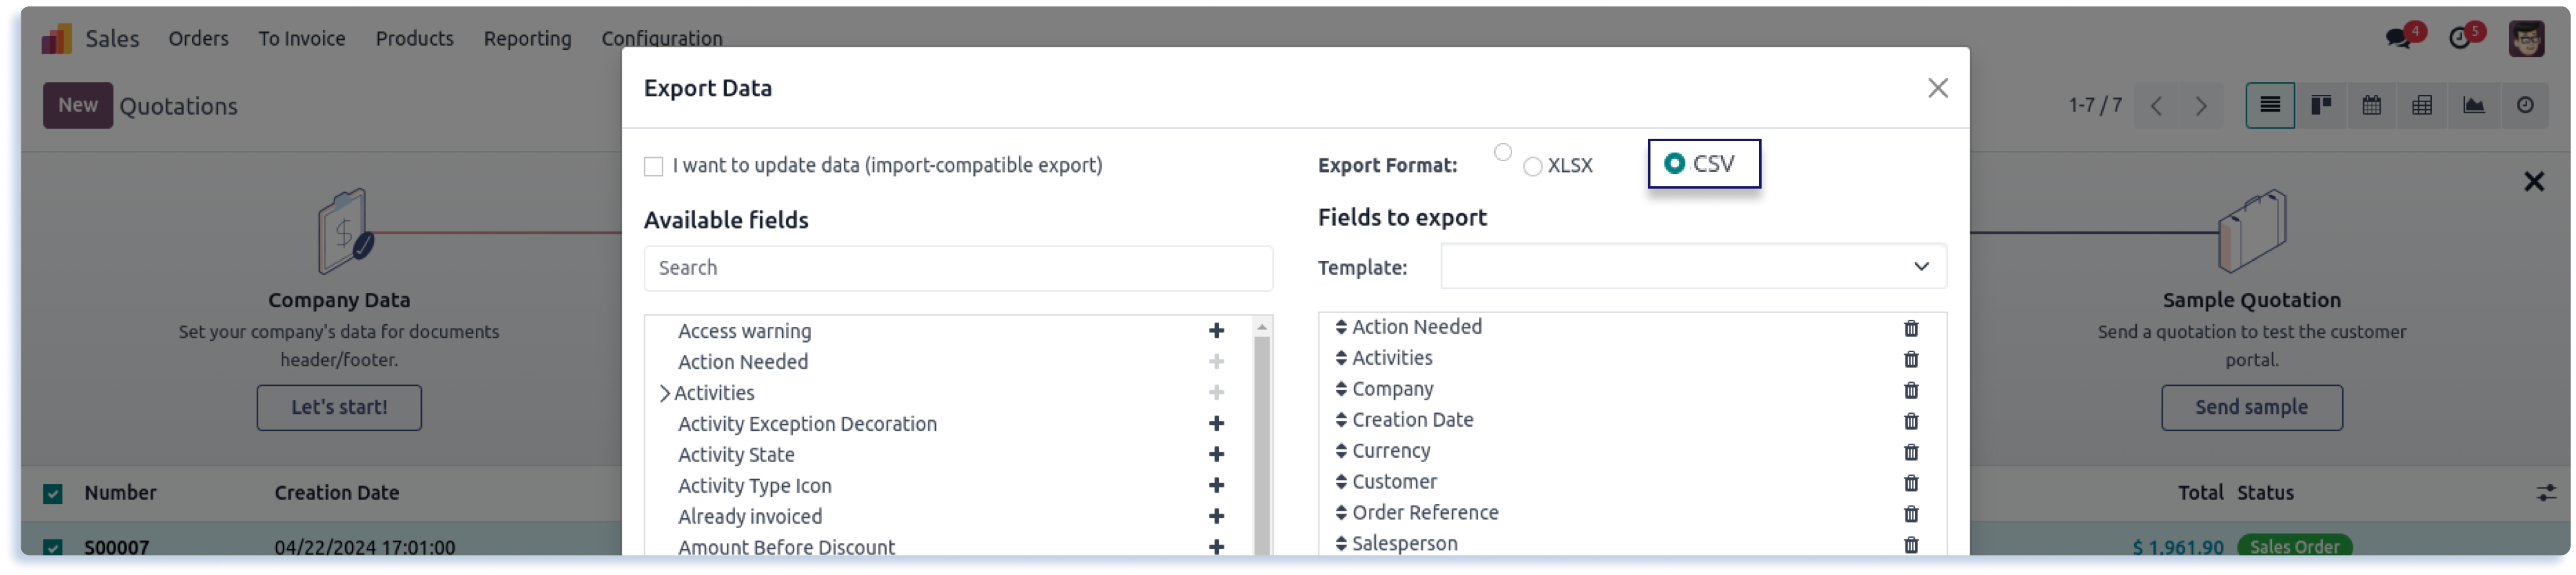Image resolution: width=2576 pixels, height=575 pixels.
Task: Remove Order Reference from export list
Action: pos(1910,514)
